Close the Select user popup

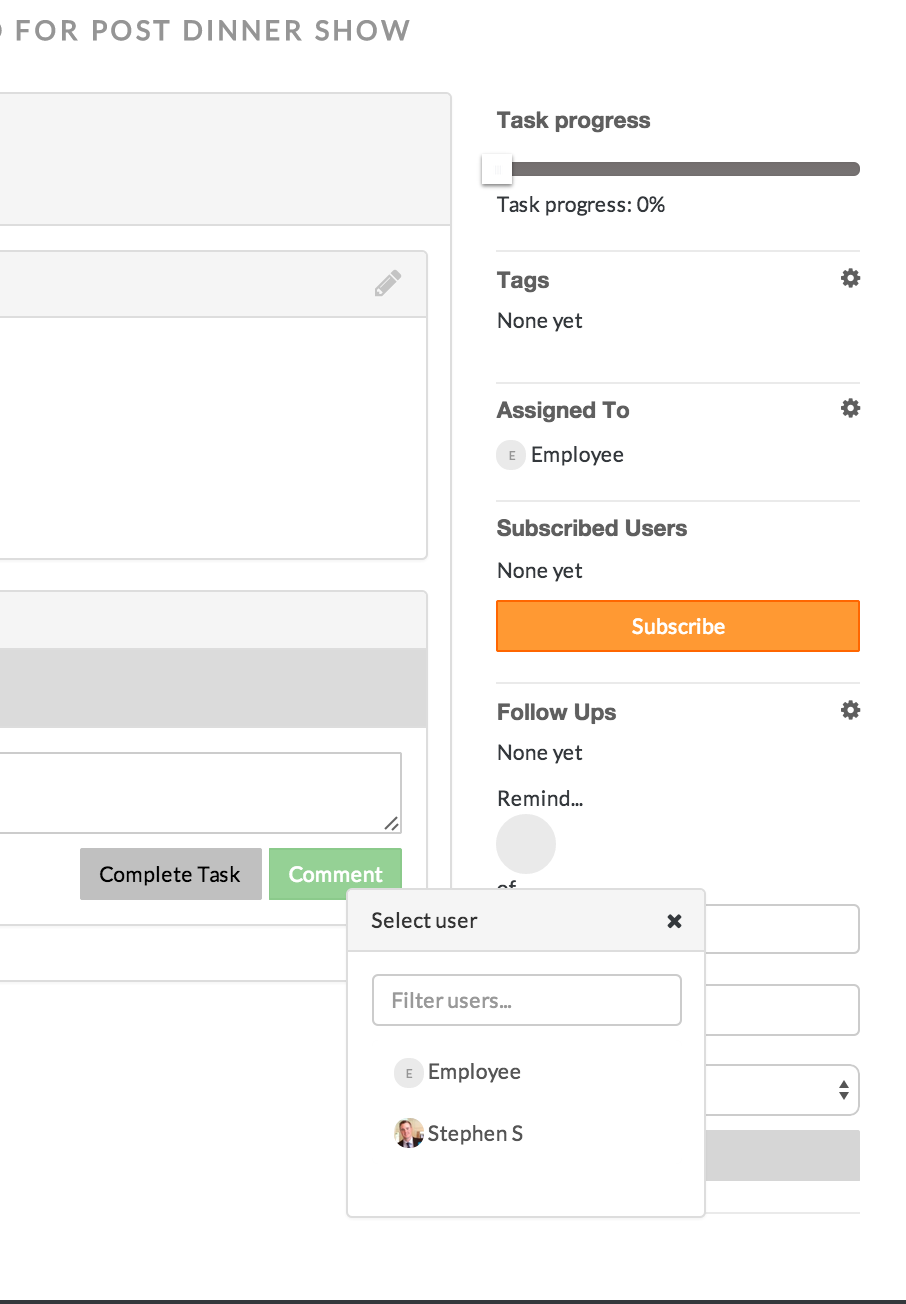coord(674,921)
